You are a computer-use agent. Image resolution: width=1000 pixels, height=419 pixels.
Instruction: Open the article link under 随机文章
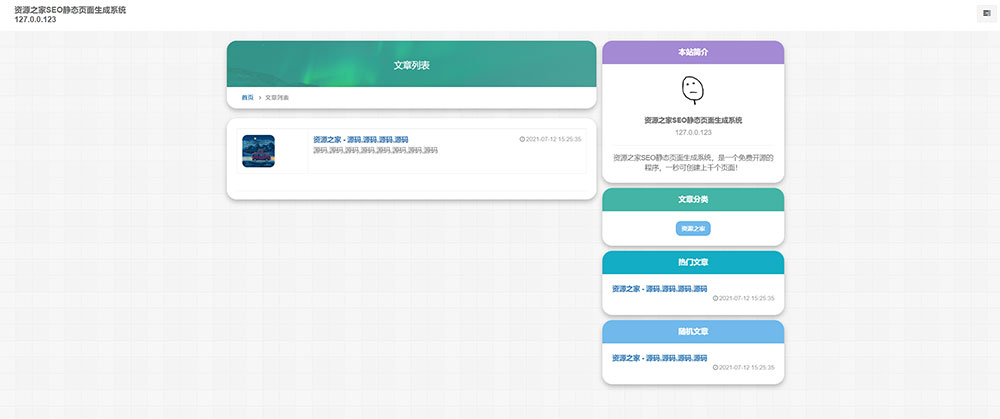[x=660, y=357]
